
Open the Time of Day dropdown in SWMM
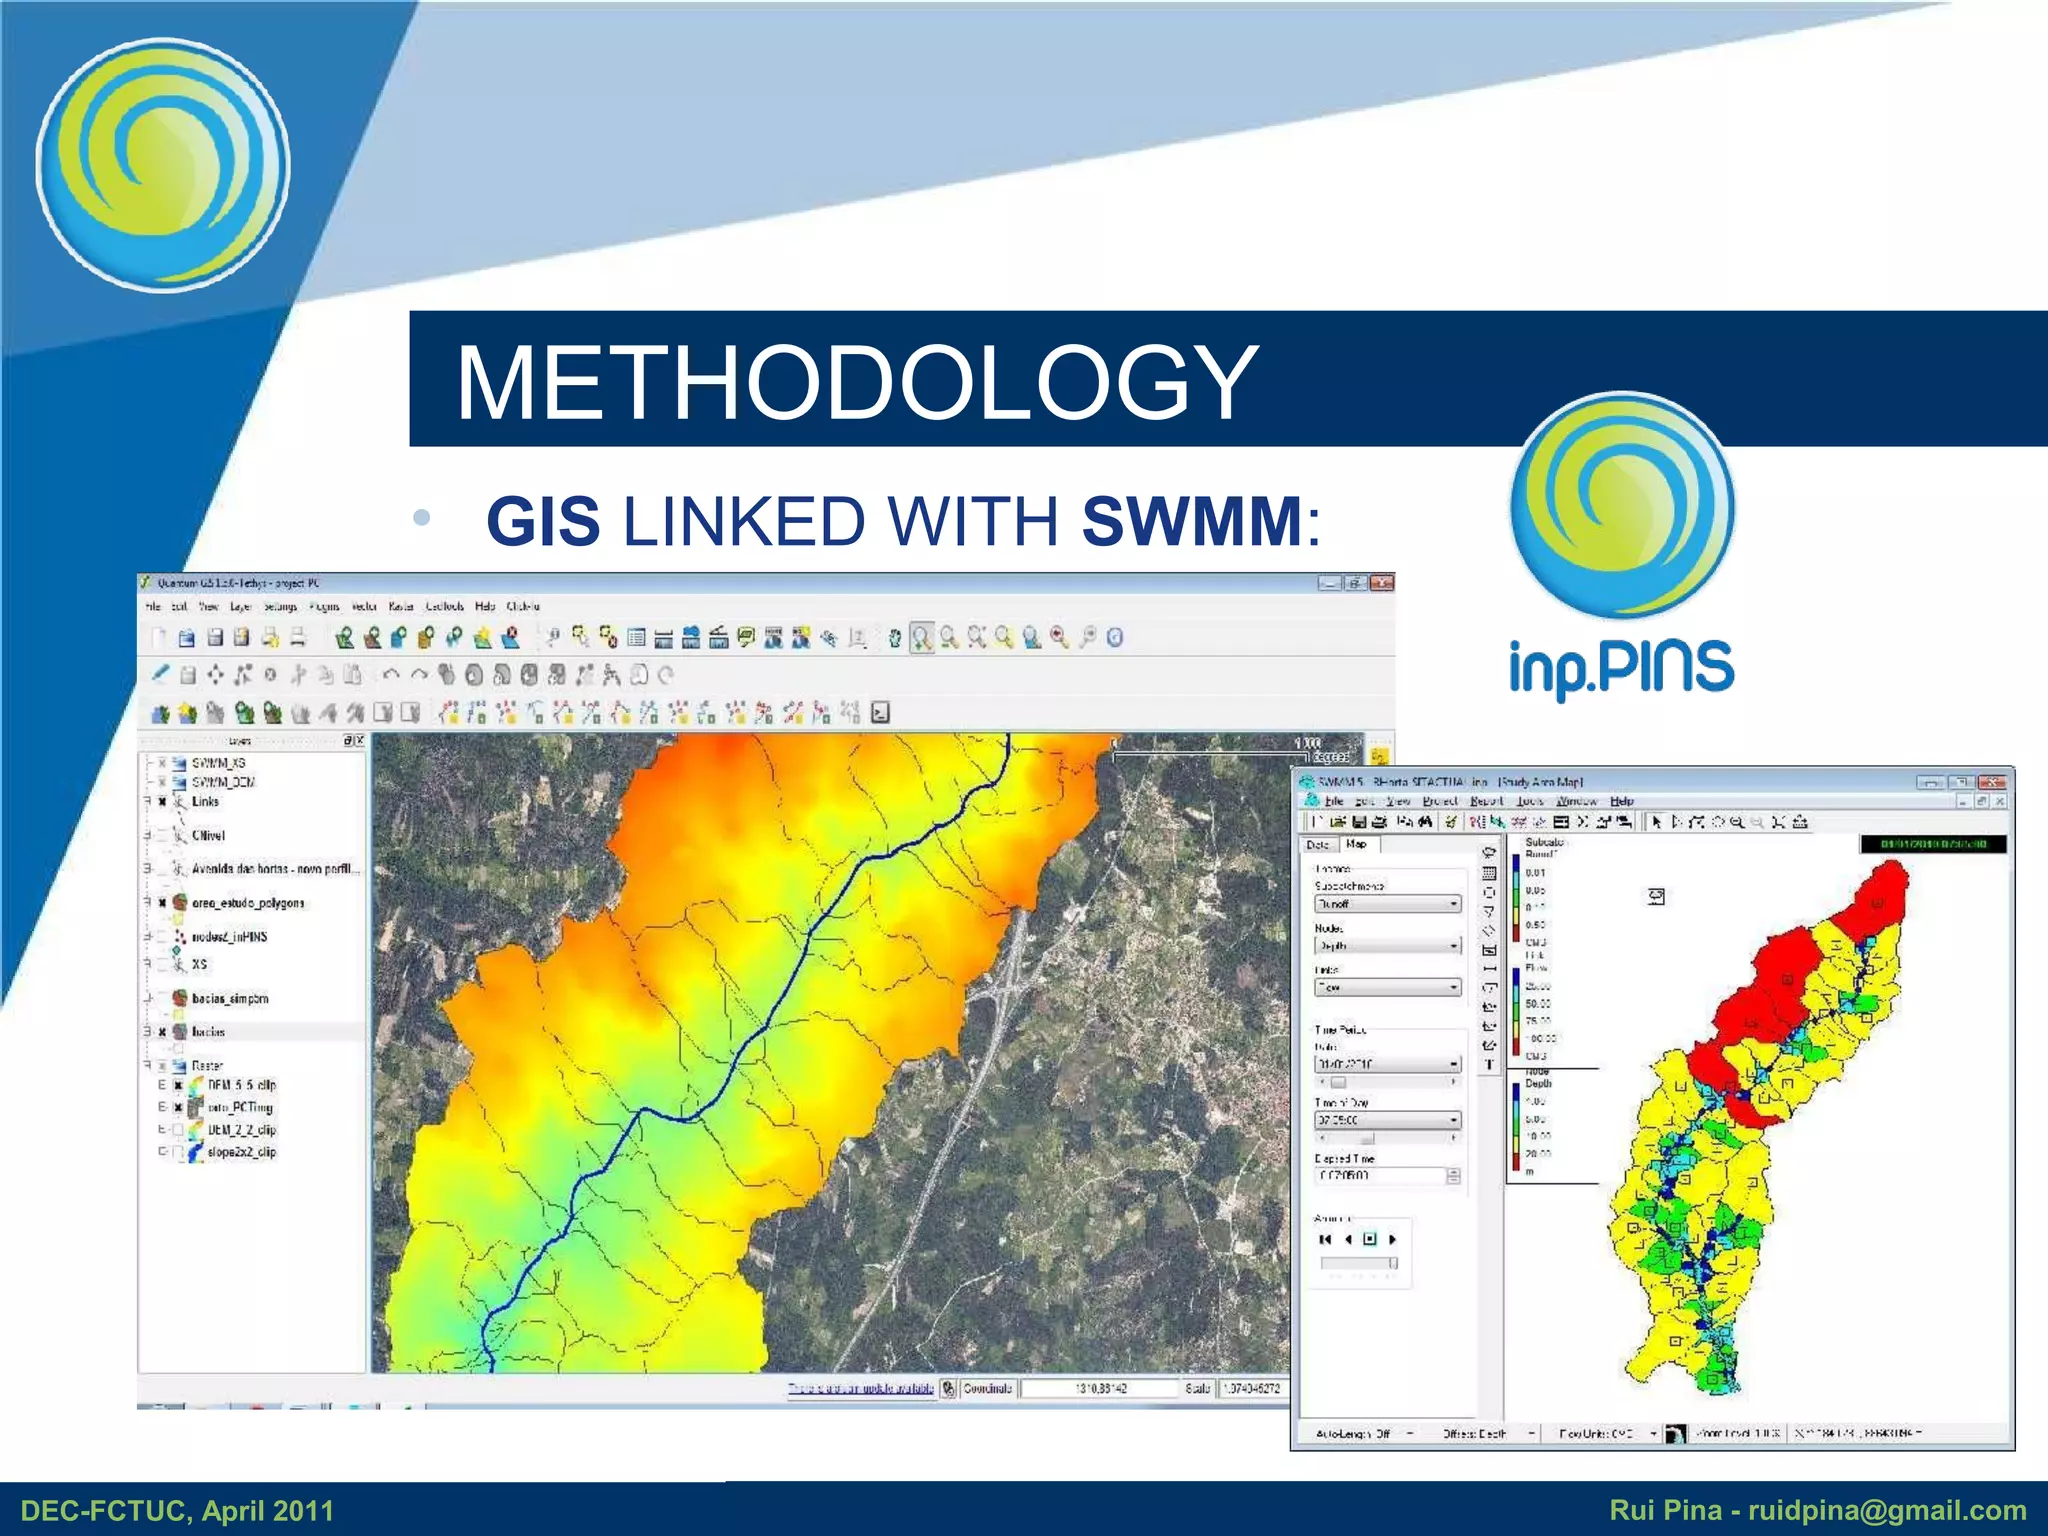point(1388,1120)
